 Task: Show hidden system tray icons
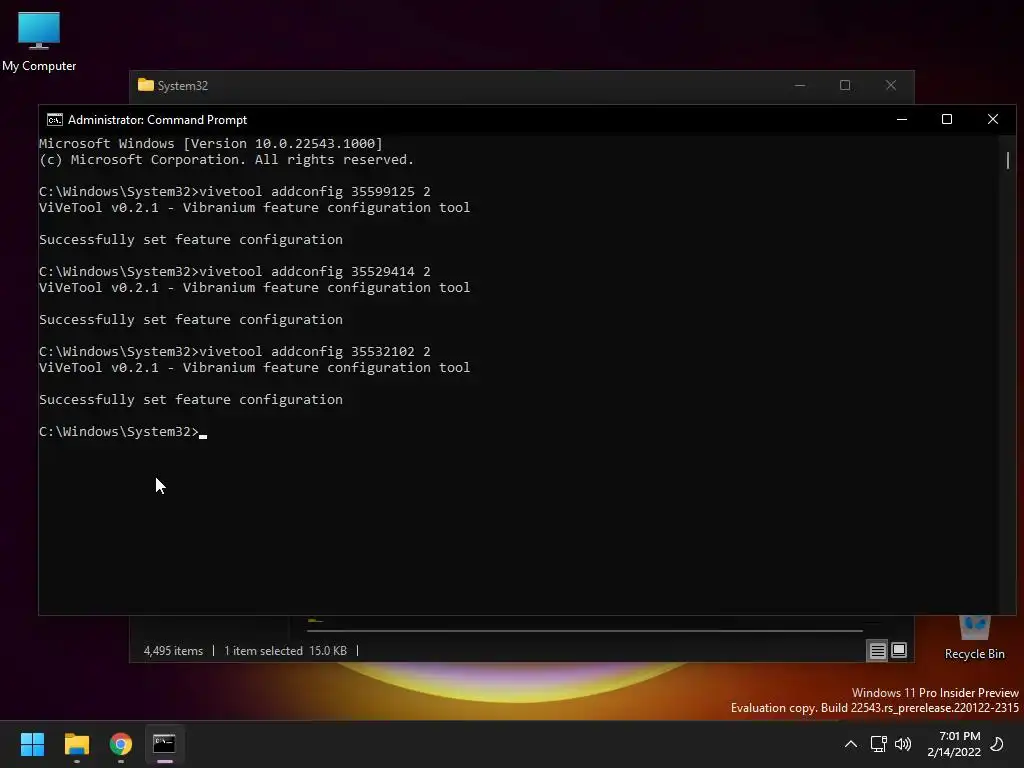click(851, 744)
